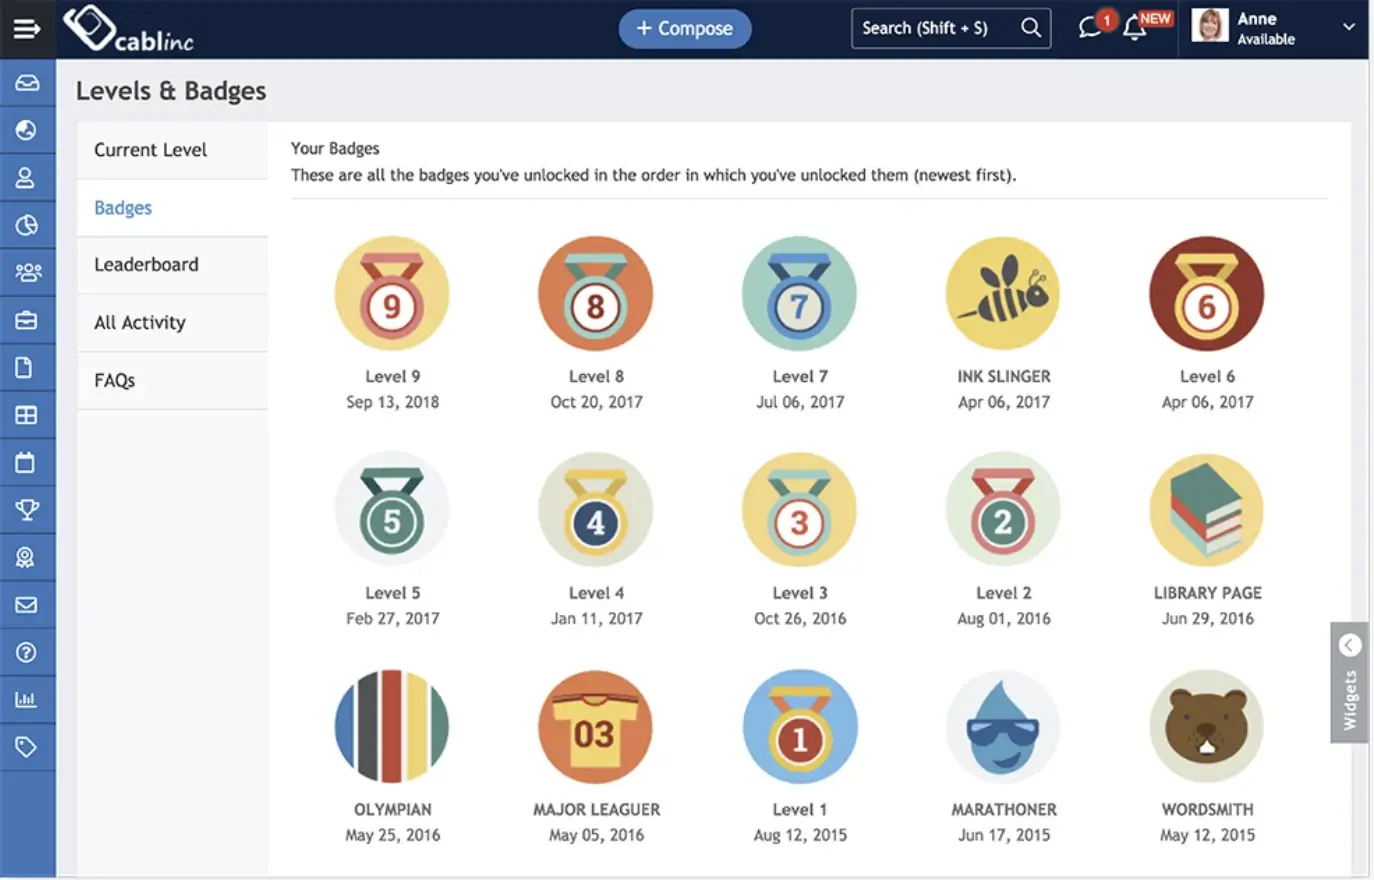
Task: Select the pie chart reports icon
Action: pyautogui.click(x=27, y=225)
